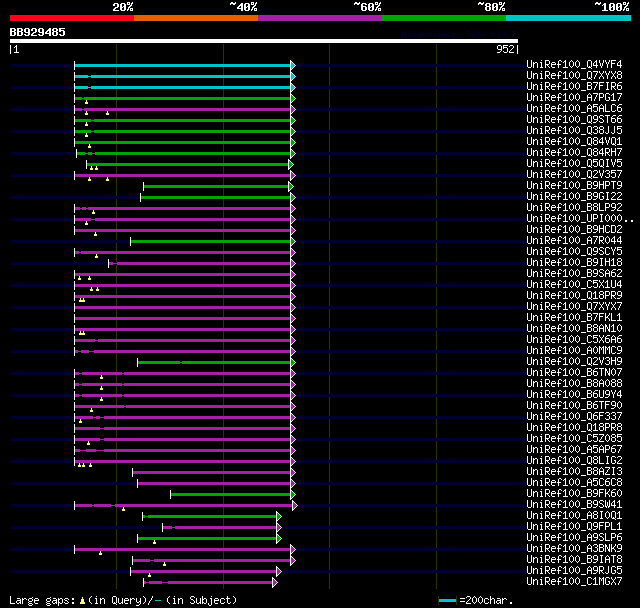Image resolution: width=640 pixels, height=608 pixels.
Task: Click UniRef100_C5X1U4 subject name
Action: pos(574,285)
